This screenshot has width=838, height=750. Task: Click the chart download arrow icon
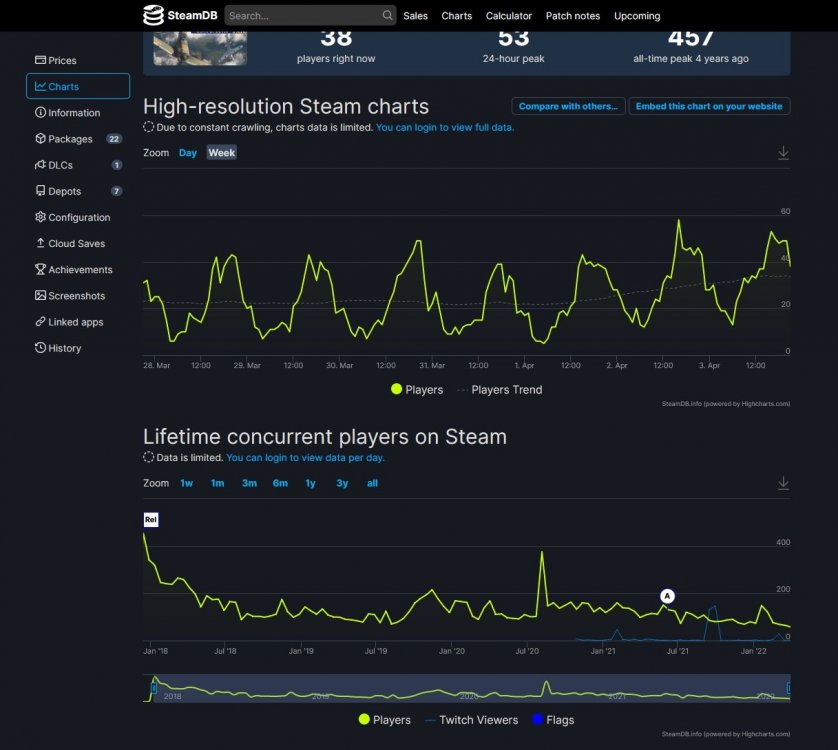783,153
